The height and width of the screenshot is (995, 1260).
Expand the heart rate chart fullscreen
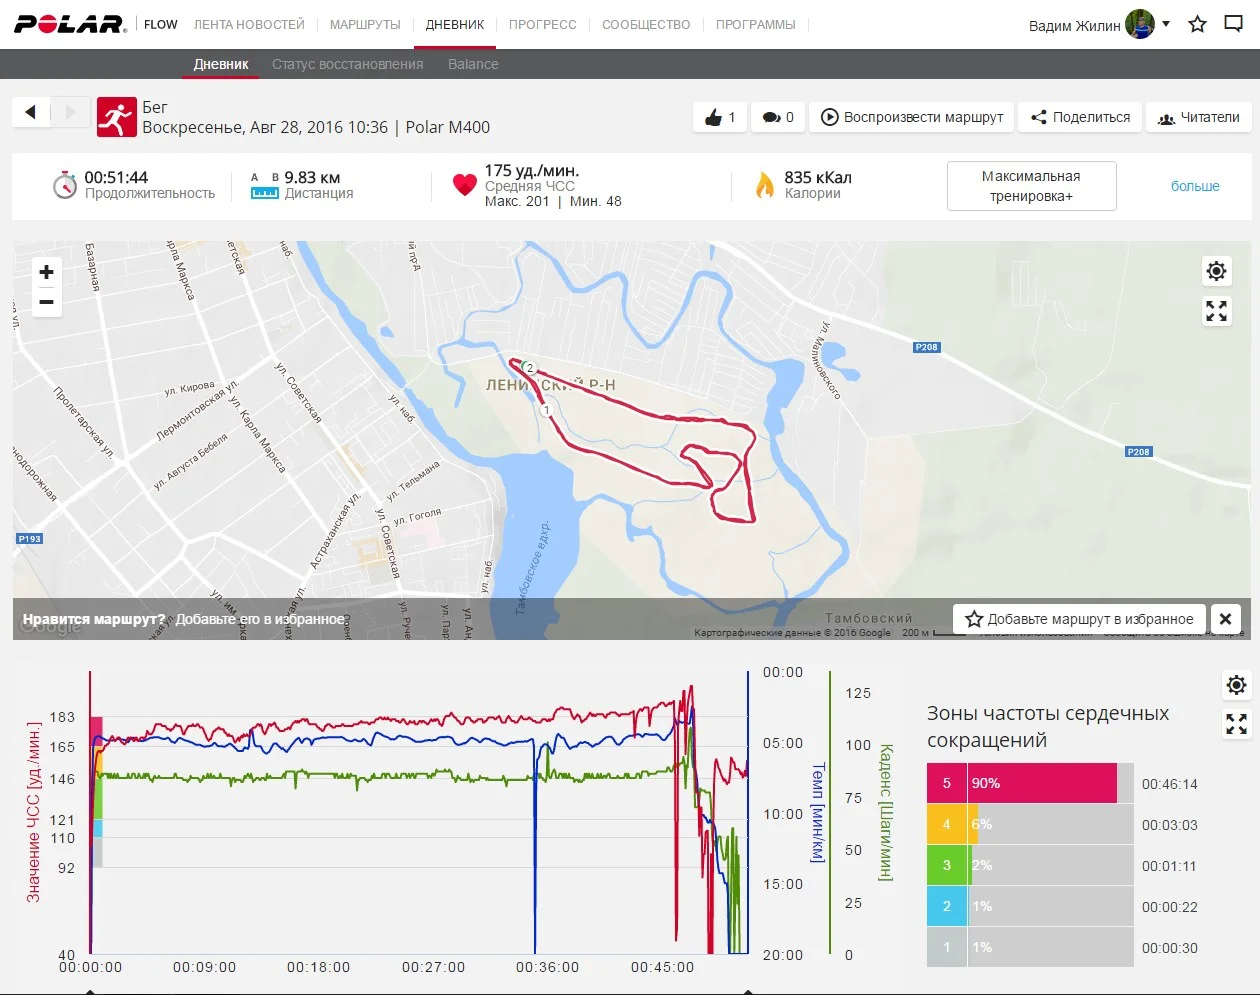pyautogui.click(x=1236, y=724)
